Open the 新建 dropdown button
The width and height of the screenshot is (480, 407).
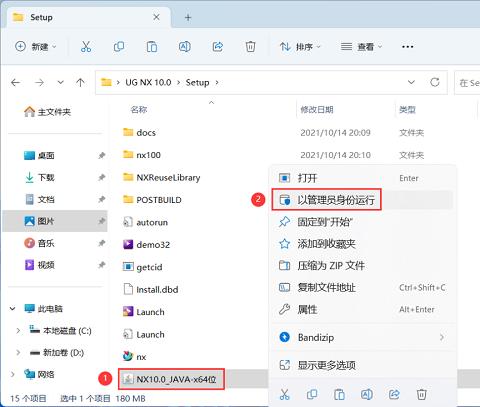36,47
